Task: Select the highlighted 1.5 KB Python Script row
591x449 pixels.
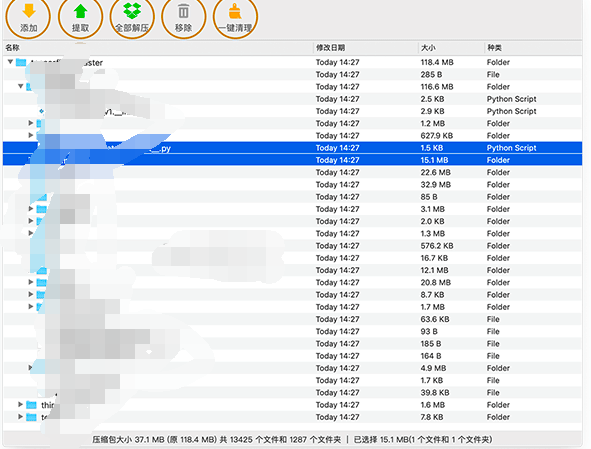Action: (x=292, y=148)
